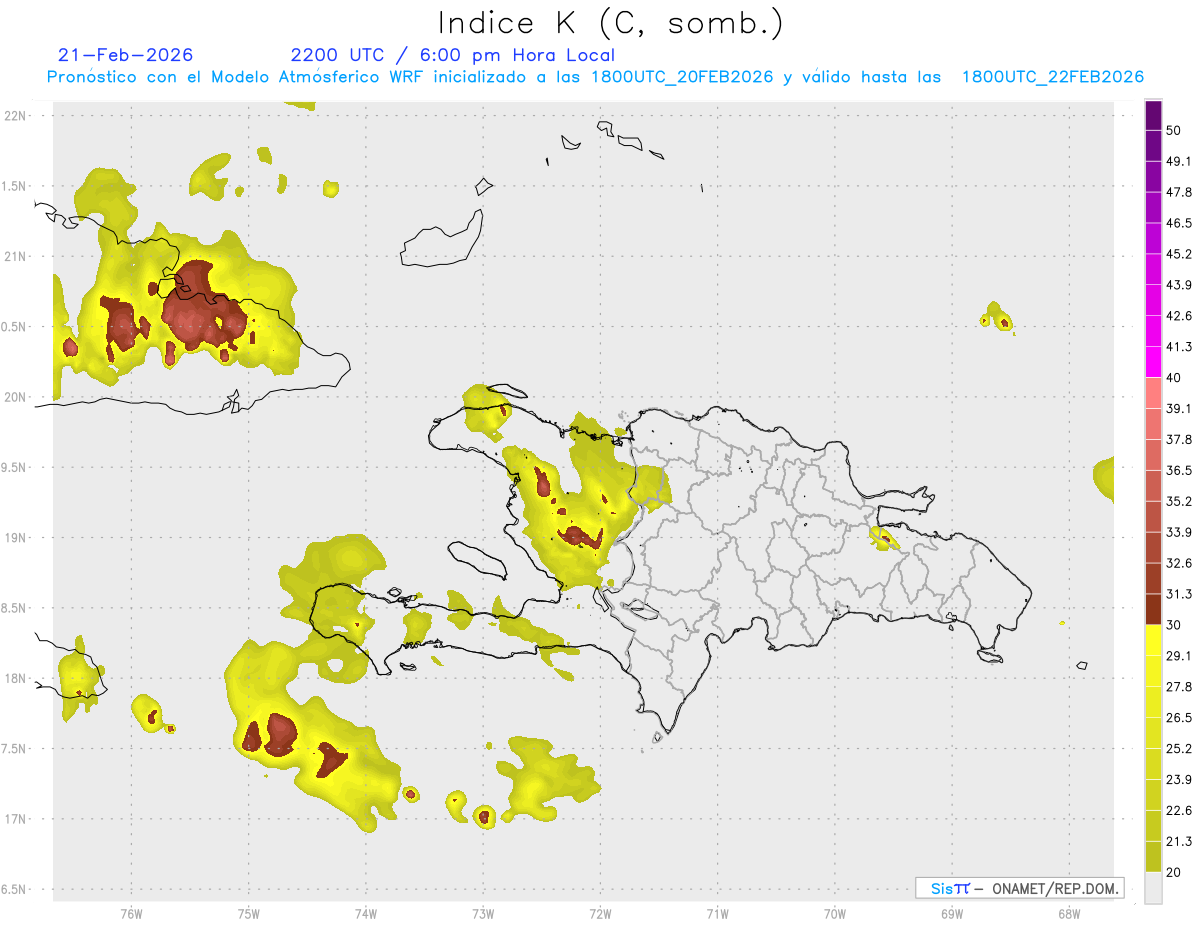Screen dimensions: 1200x927
Task: Click the "74W" longitude label
Action: [366, 914]
